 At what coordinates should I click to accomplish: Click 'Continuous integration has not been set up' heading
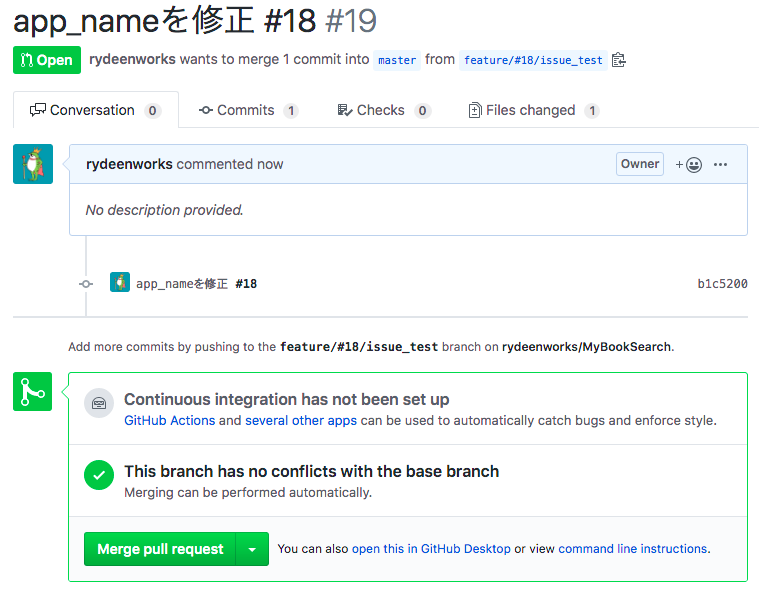click(x=287, y=399)
